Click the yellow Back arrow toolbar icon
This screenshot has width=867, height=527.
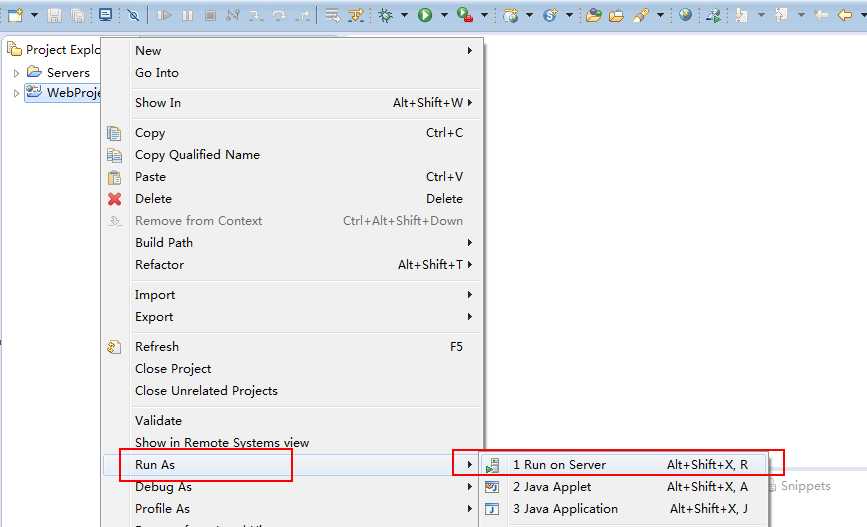coord(845,15)
